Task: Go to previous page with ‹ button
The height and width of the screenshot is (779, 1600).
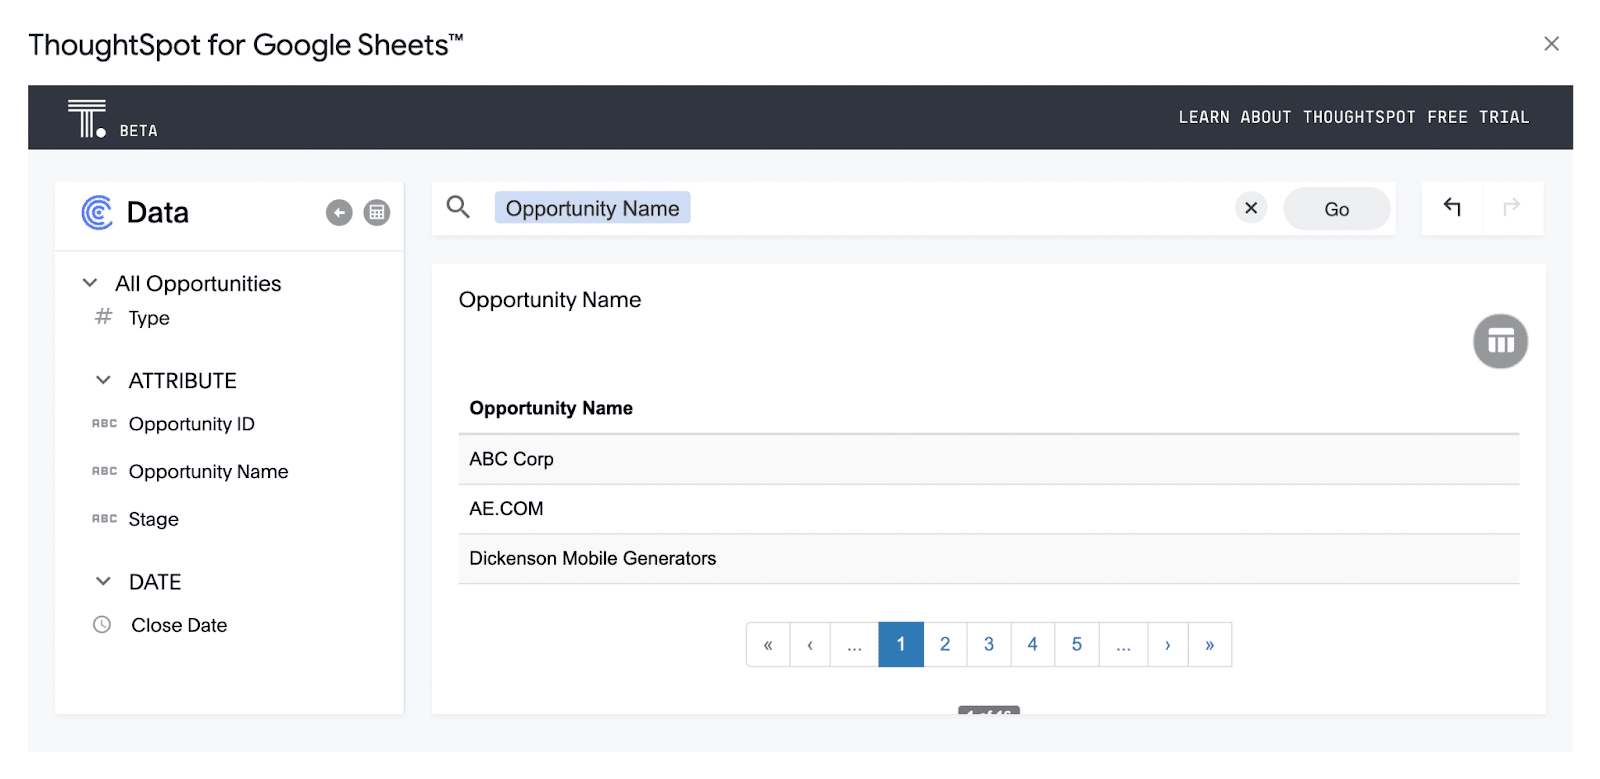Action: (810, 645)
